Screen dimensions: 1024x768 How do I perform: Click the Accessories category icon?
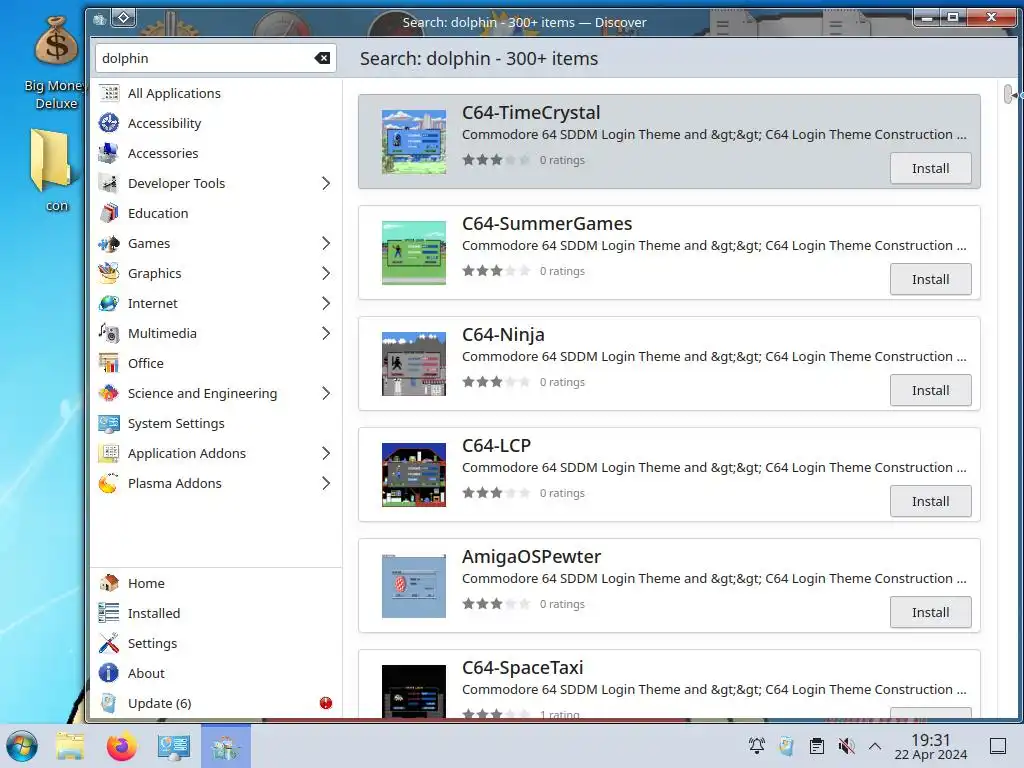pos(109,153)
